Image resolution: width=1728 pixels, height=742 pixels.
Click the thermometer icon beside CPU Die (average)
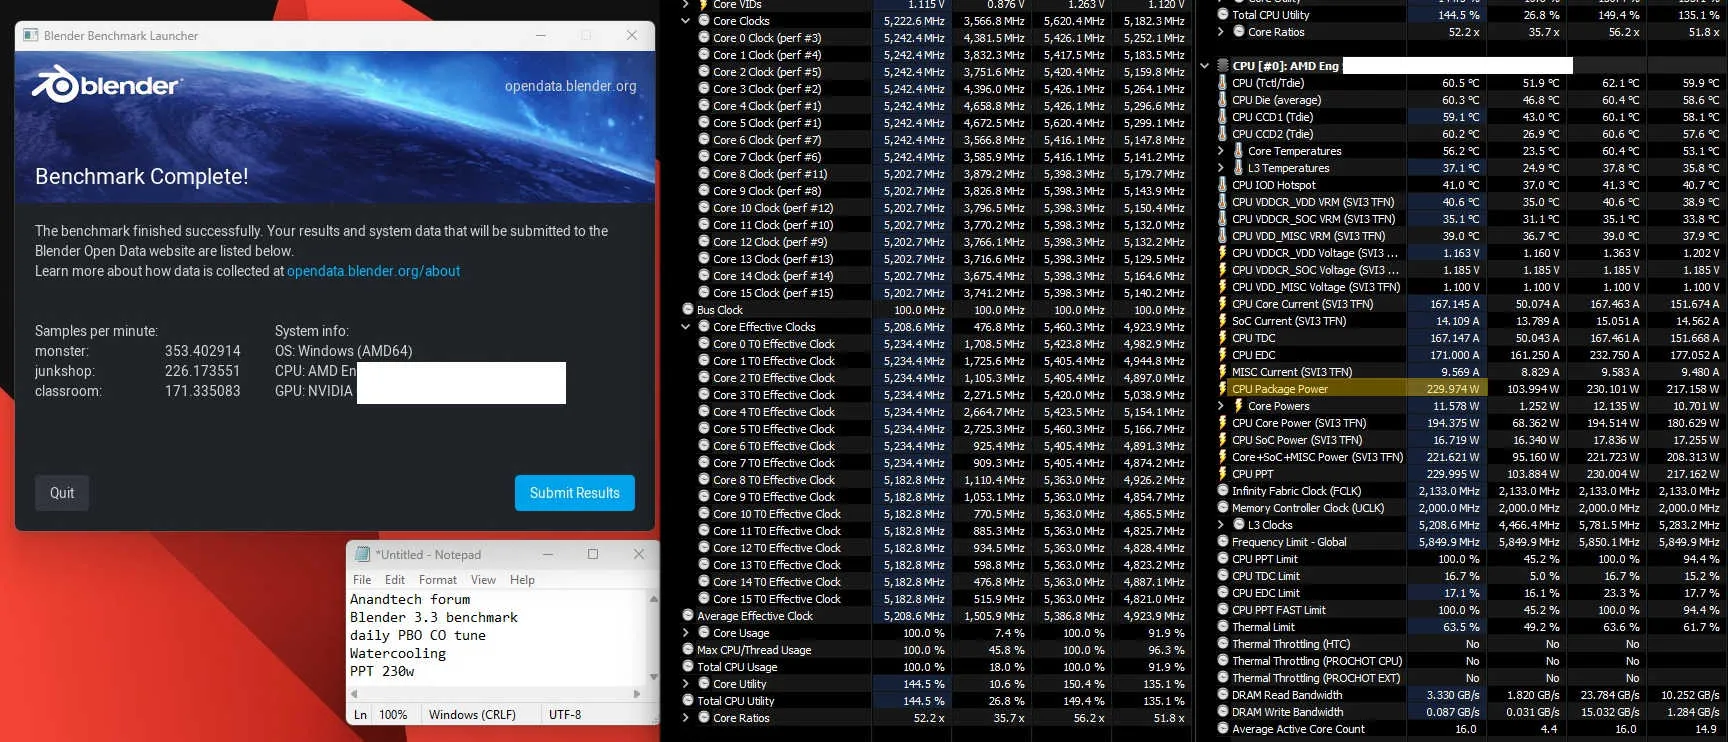(x=1223, y=100)
